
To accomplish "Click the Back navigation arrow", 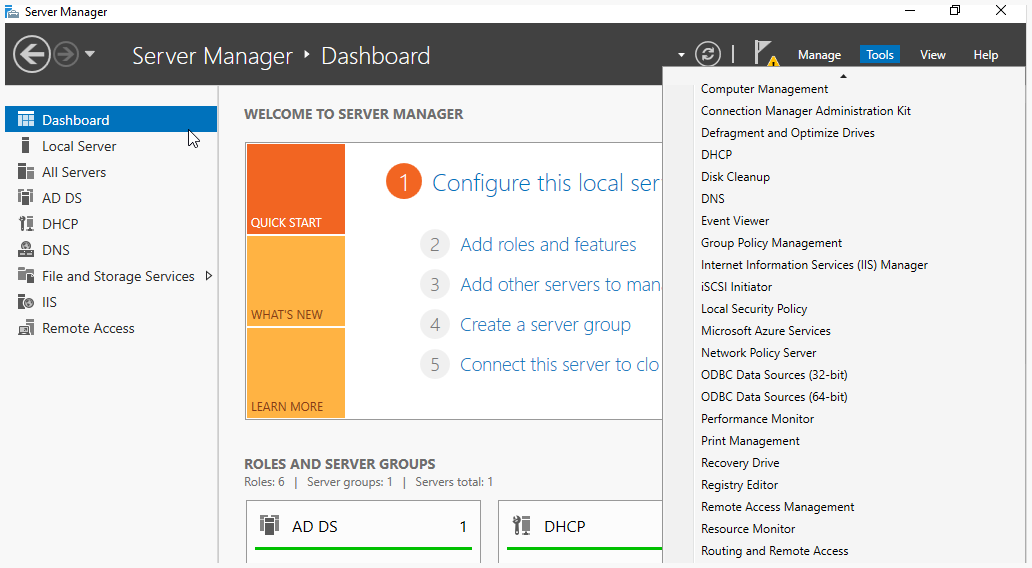I will pos(31,54).
